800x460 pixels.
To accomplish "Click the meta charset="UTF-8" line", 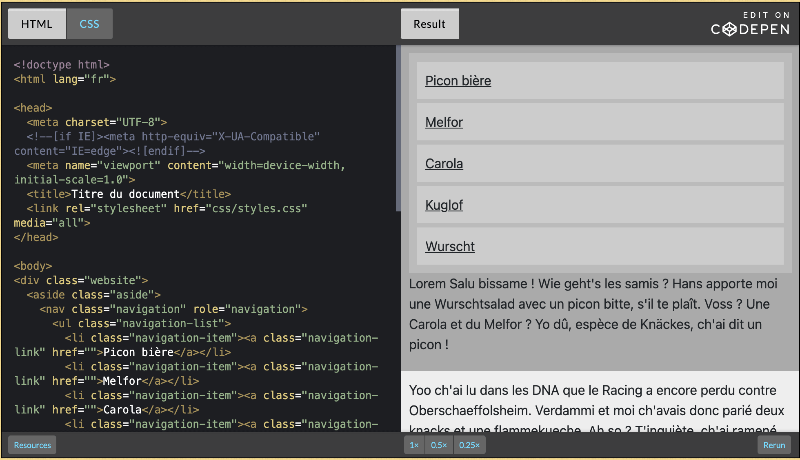I will (97, 122).
